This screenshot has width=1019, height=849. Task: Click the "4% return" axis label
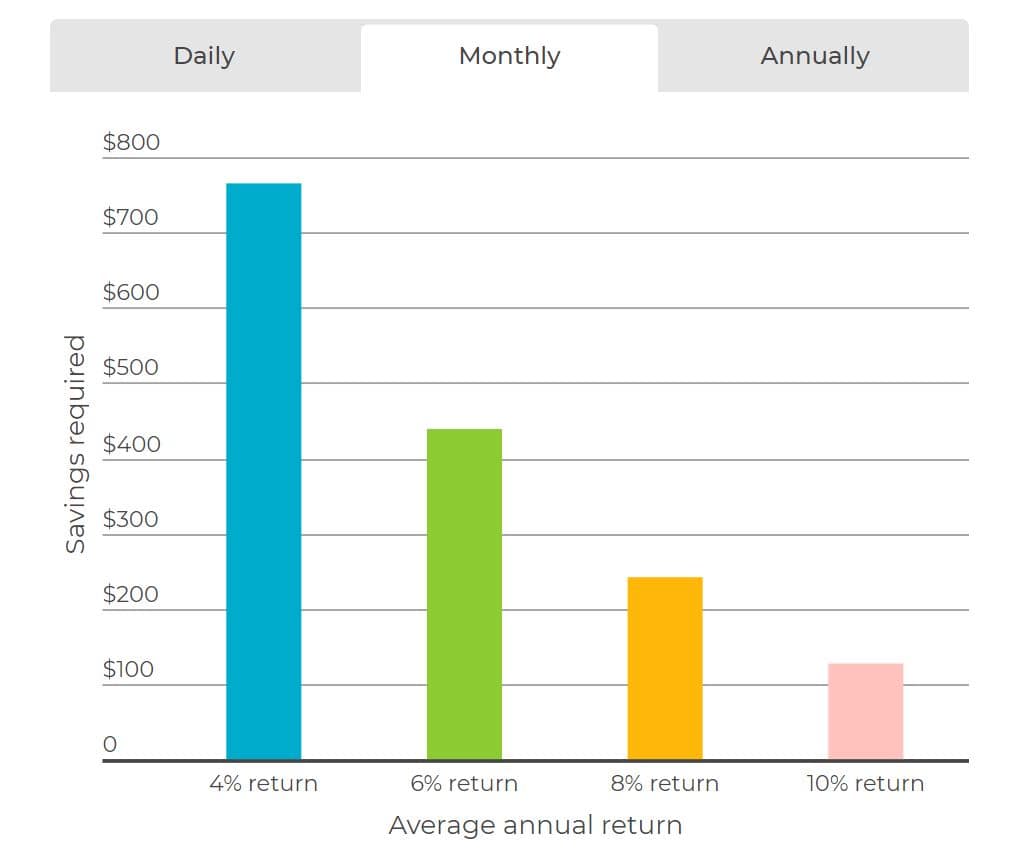(x=264, y=784)
